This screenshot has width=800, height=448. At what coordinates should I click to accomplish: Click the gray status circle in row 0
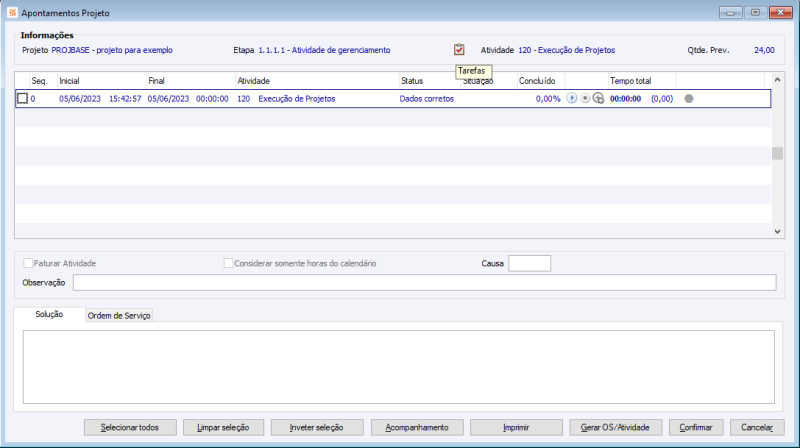(689, 98)
